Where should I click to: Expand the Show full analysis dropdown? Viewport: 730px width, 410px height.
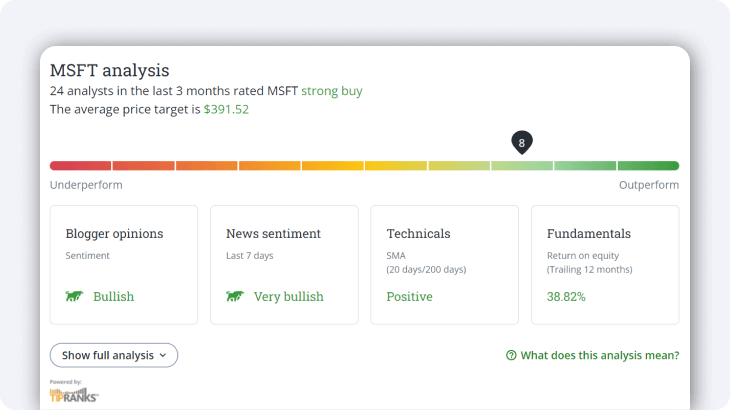[113, 355]
